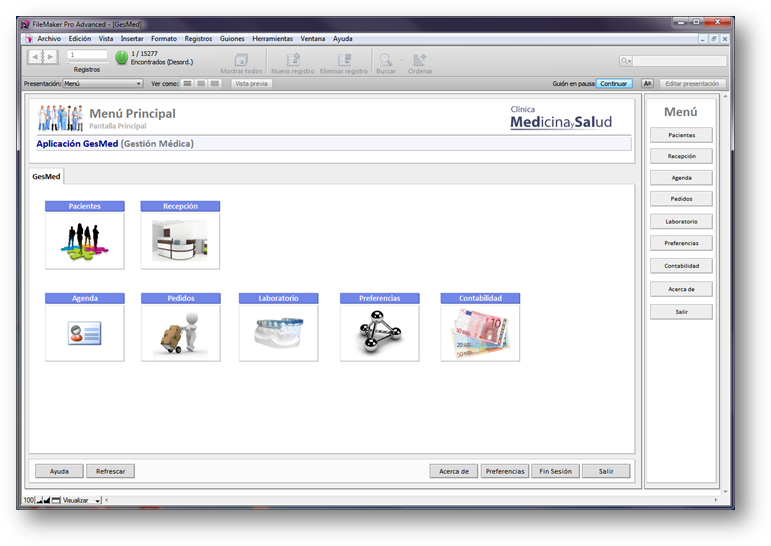Switch to list view icon

click(201, 84)
